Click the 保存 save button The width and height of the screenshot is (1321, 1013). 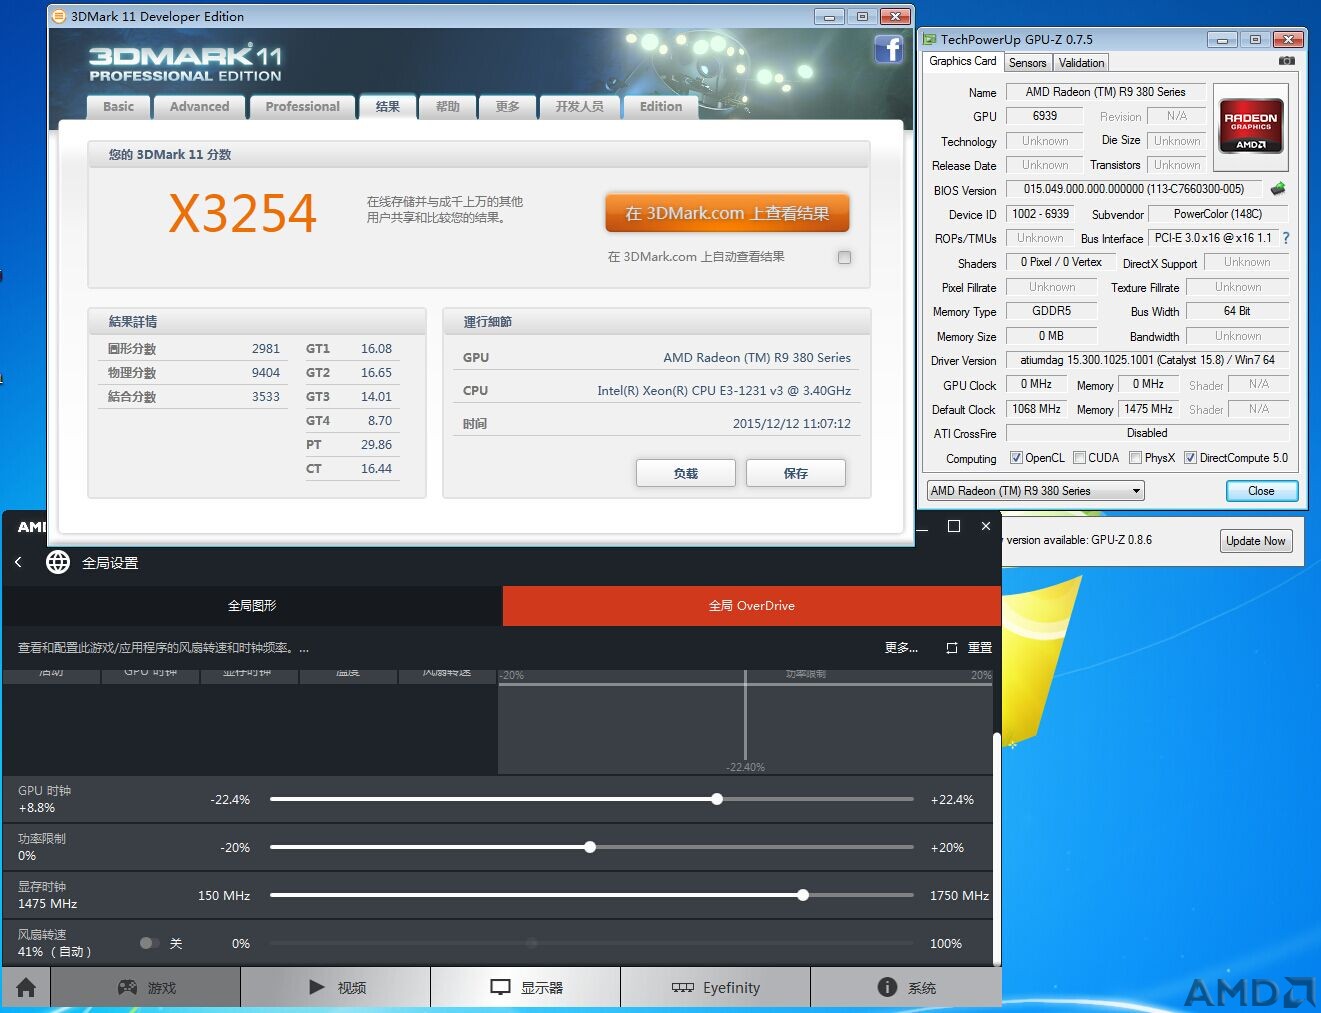pos(796,473)
